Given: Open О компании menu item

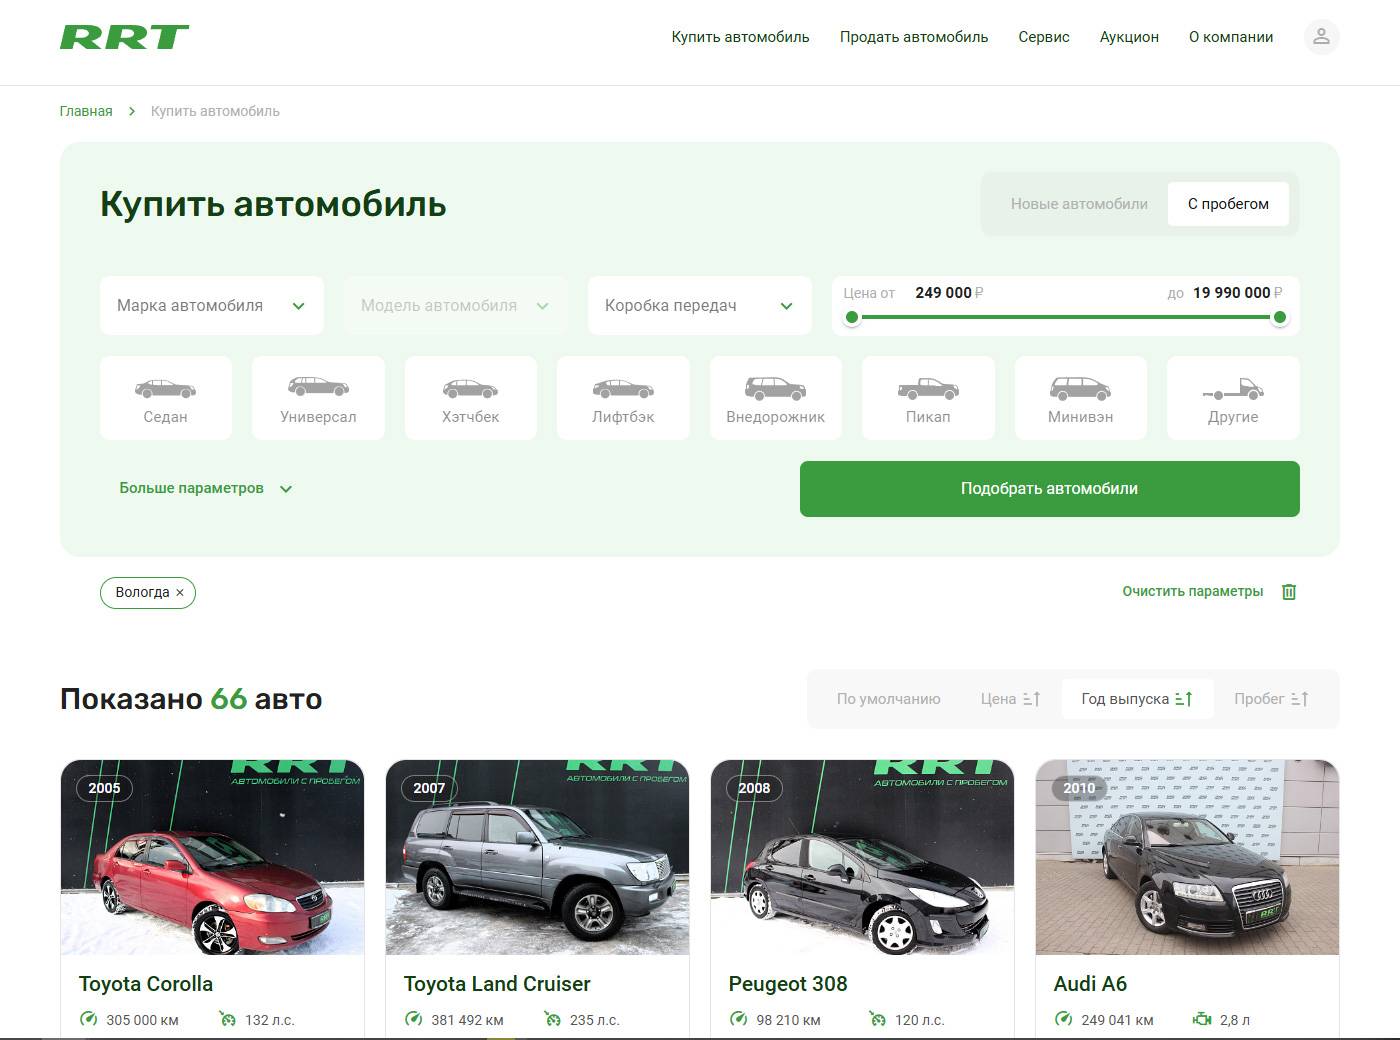Looking at the screenshot, I should [1231, 37].
